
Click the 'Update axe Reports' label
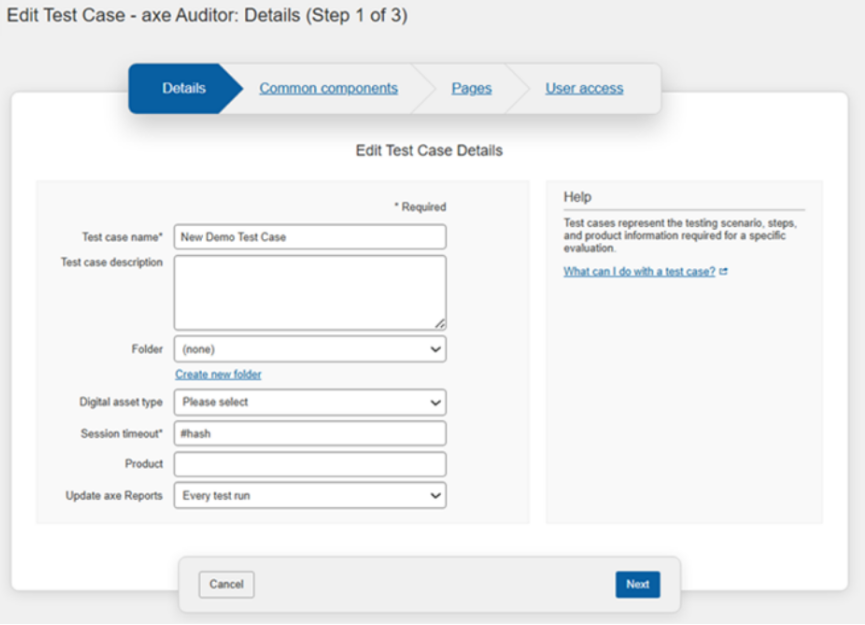pyautogui.click(x=114, y=496)
